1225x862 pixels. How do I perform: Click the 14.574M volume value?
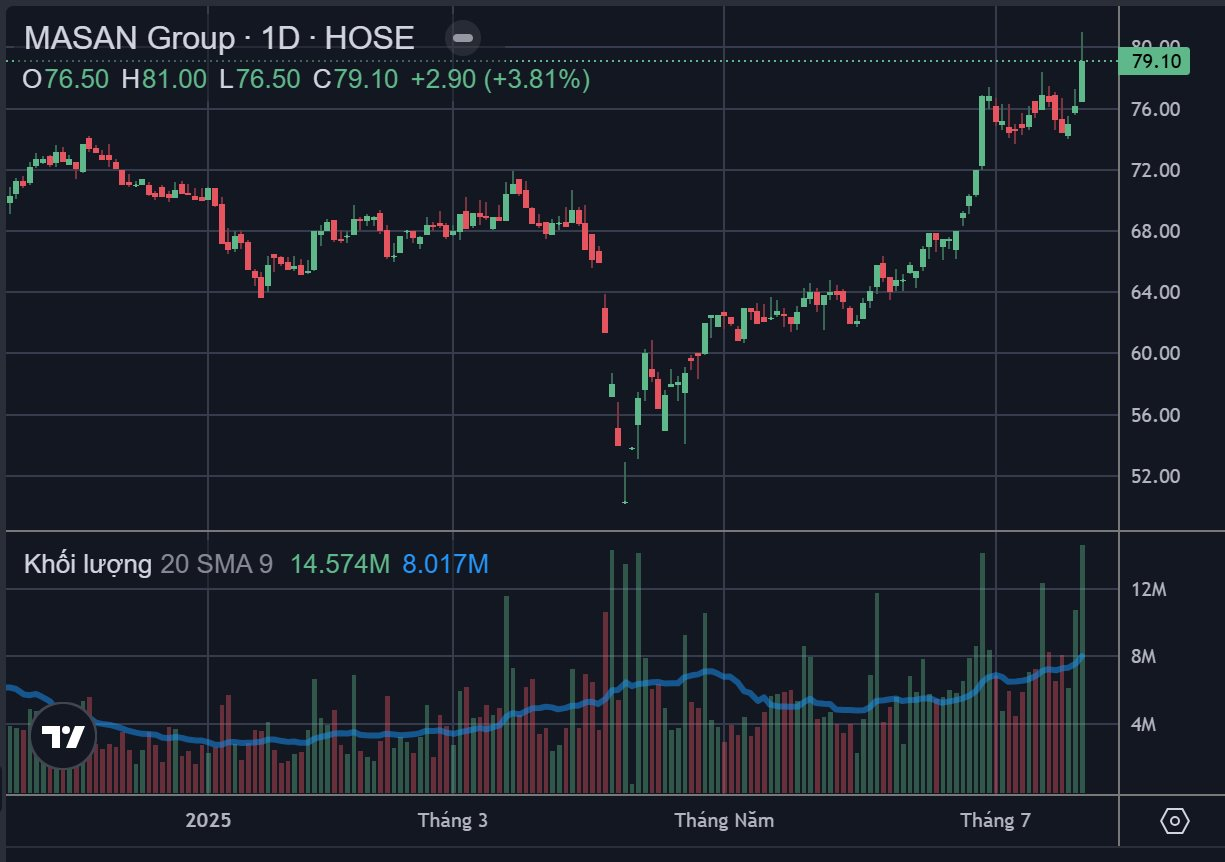pos(339,564)
